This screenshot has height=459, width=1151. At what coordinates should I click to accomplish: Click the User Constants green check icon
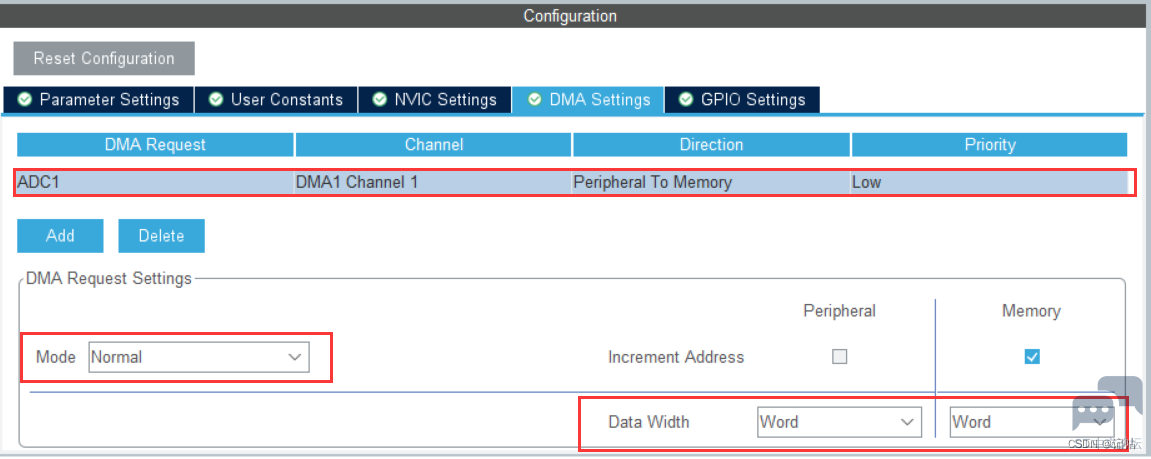(216, 100)
